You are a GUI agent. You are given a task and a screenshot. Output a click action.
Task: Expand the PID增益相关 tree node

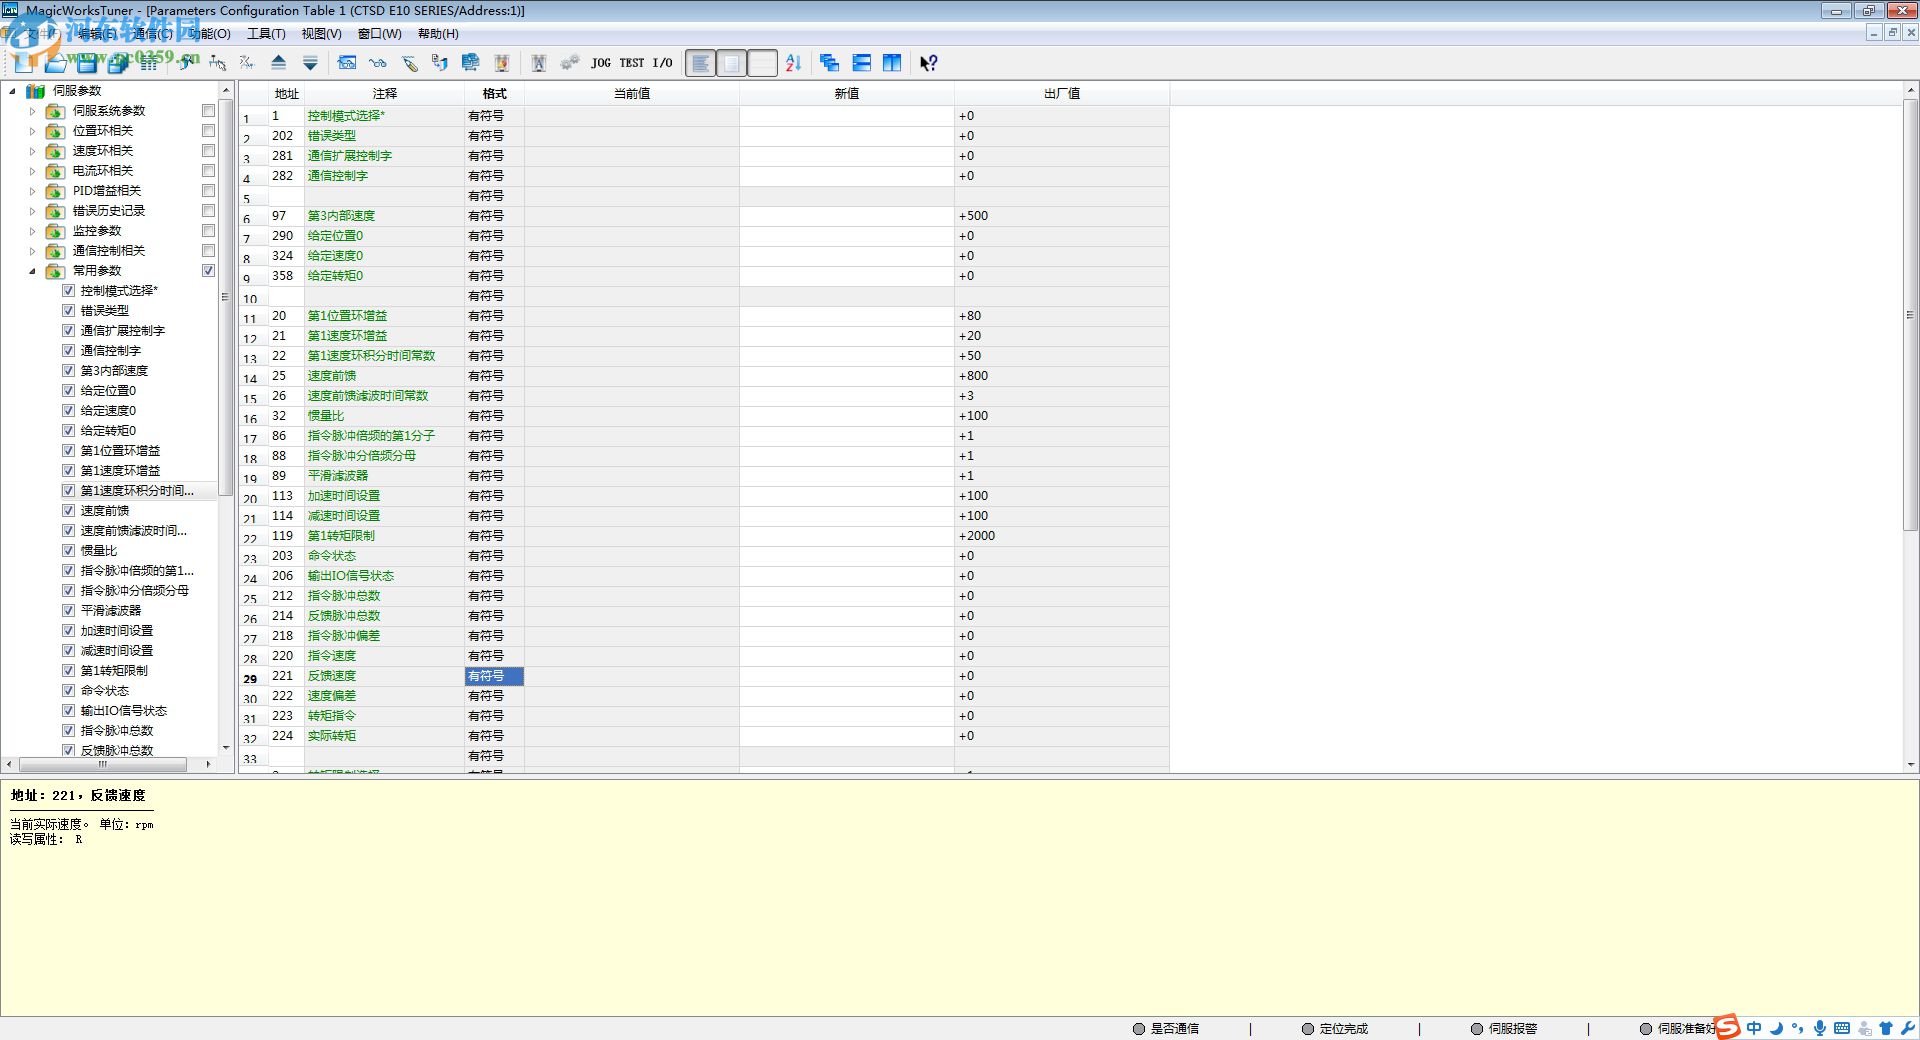coord(32,191)
